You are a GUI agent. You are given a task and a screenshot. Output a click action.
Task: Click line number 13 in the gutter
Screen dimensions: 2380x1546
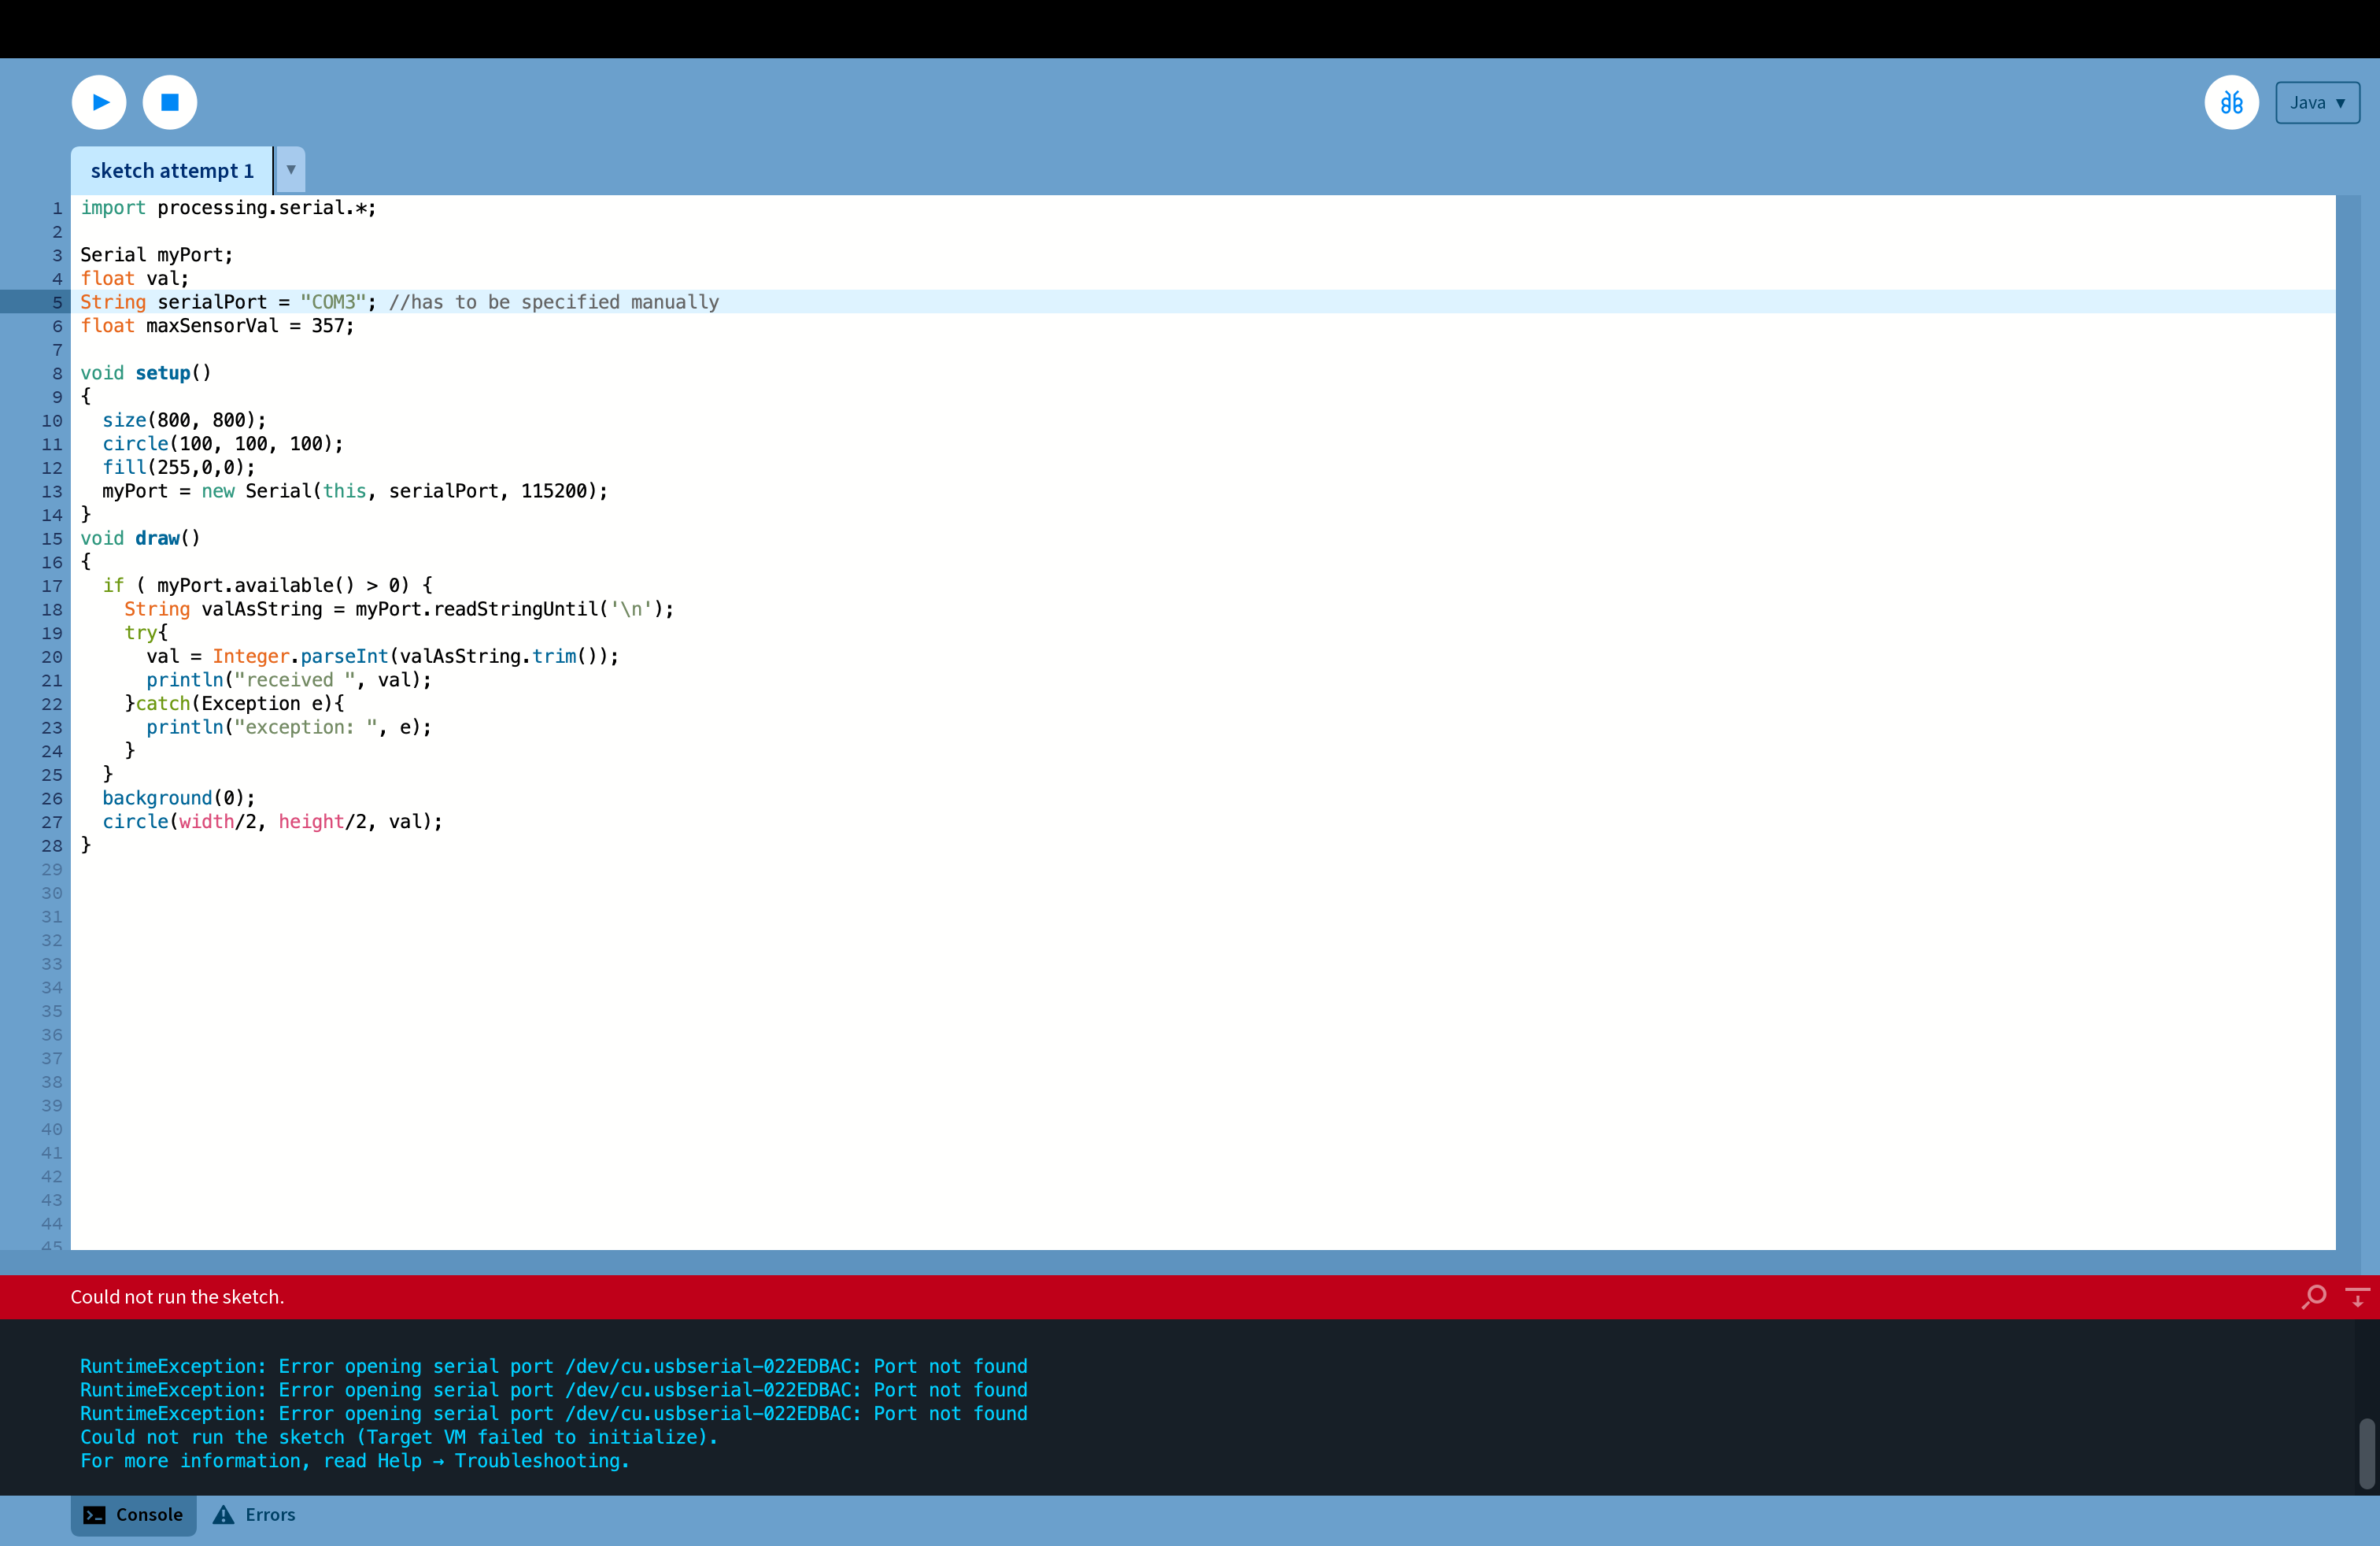pyautogui.click(x=52, y=492)
